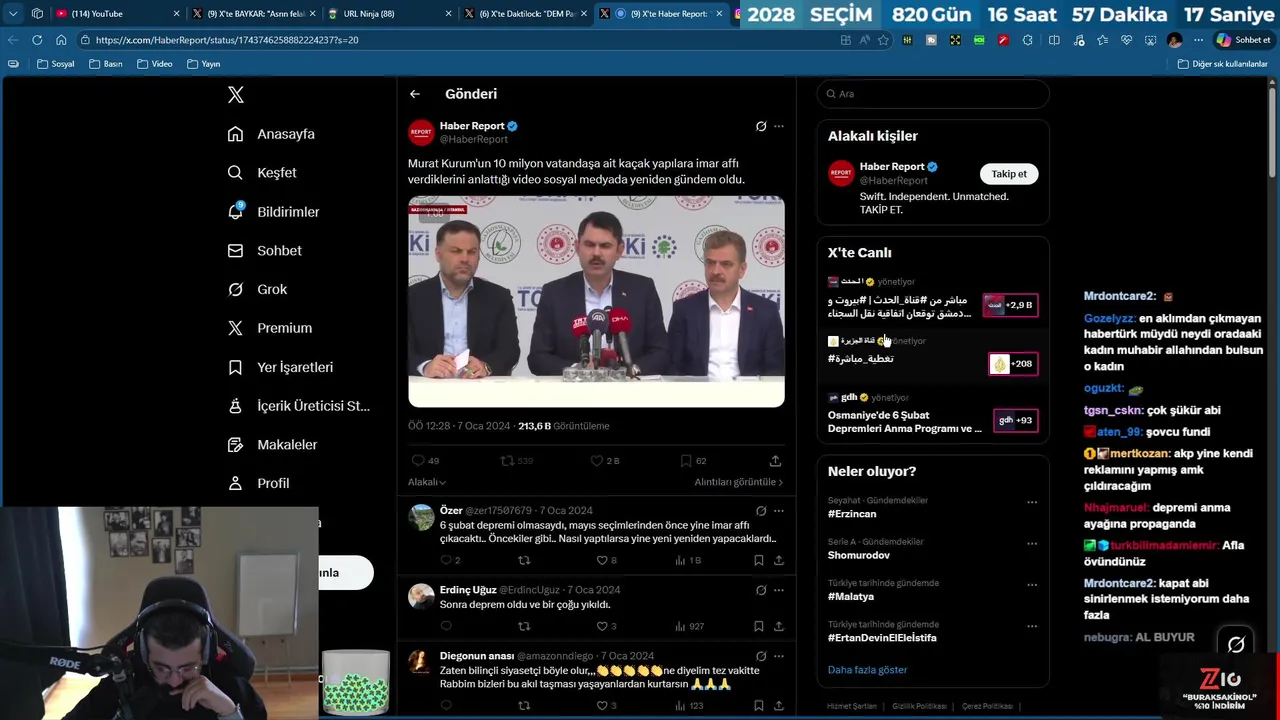1280x720 pixels.
Task: Open the Alakalı sort dropdown
Action: pyautogui.click(x=427, y=482)
